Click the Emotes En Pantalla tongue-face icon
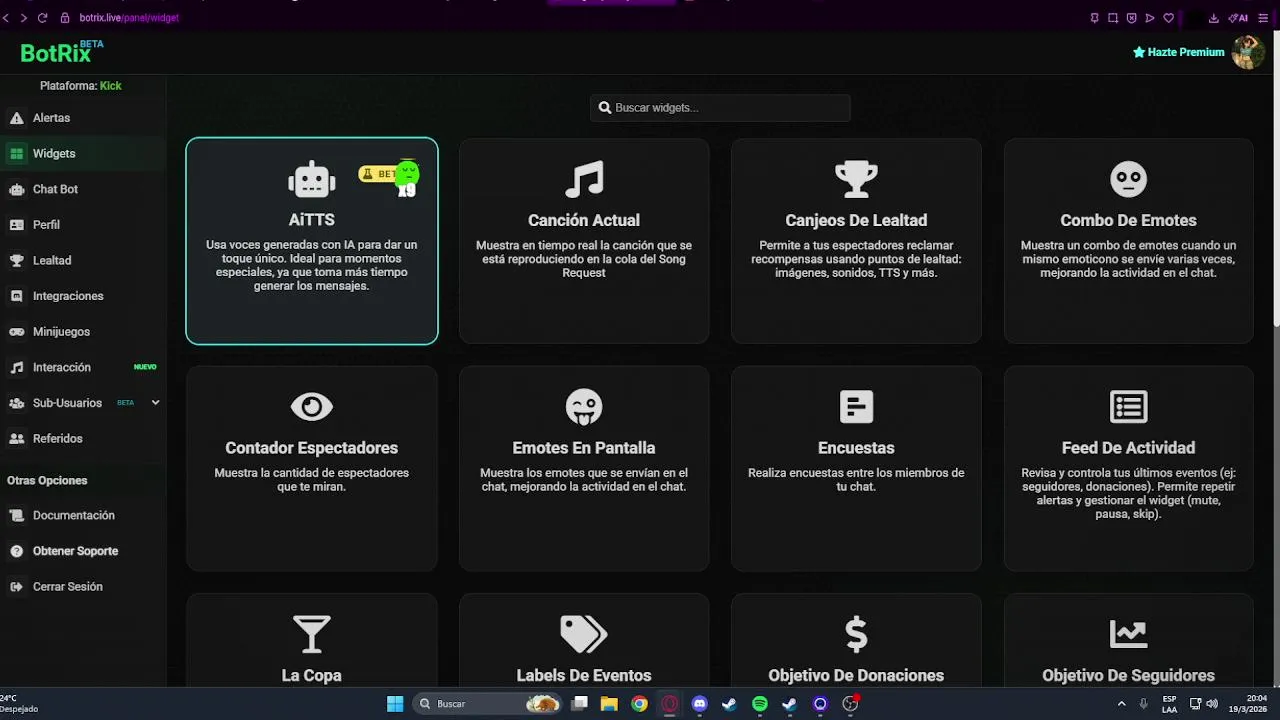Image resolution: width=1280 pixels, height=720 pixels. click(x=584, y=407)
